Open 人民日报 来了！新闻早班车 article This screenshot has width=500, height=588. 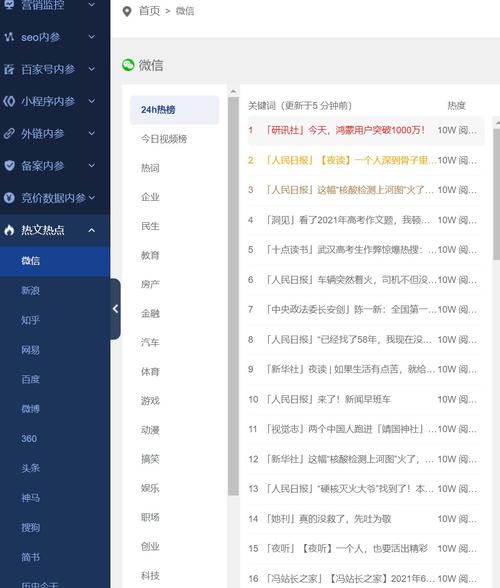(328, 399)
